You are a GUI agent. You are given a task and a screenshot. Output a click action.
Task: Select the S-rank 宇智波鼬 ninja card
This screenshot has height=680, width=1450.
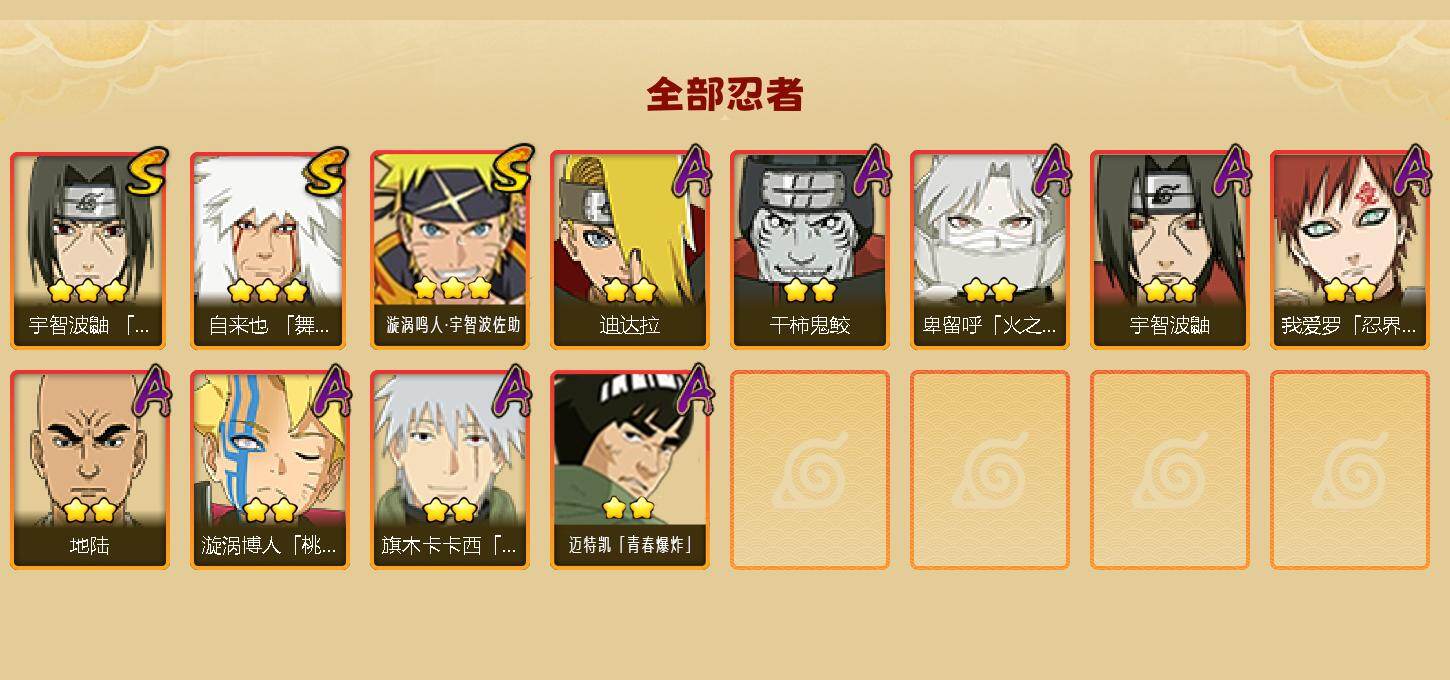(x=90, y=250)
